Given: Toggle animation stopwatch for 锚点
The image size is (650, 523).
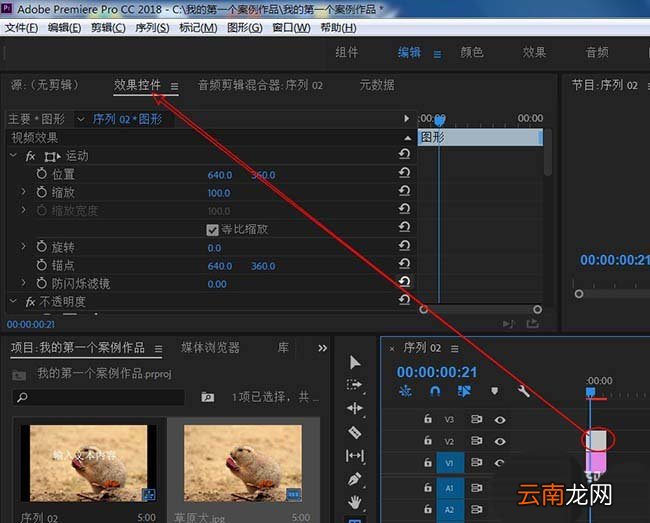Looking at the screenshot, I should [41, 265].
